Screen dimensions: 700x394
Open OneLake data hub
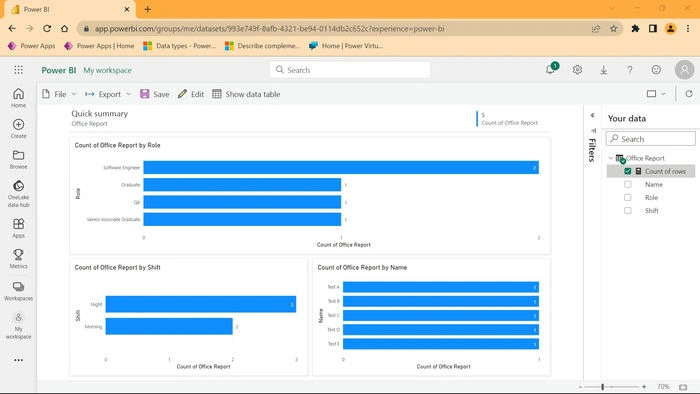[18, 194]
